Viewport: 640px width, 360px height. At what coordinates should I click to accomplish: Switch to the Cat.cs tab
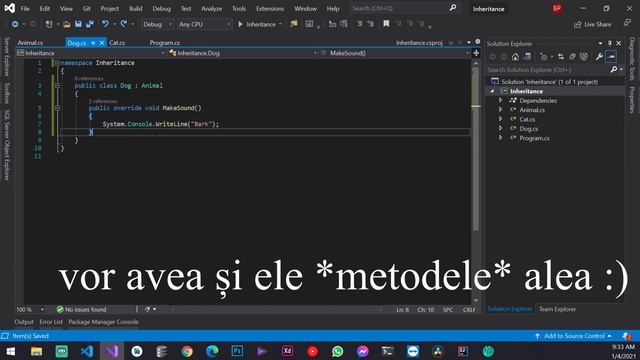(x=117, y=43)
